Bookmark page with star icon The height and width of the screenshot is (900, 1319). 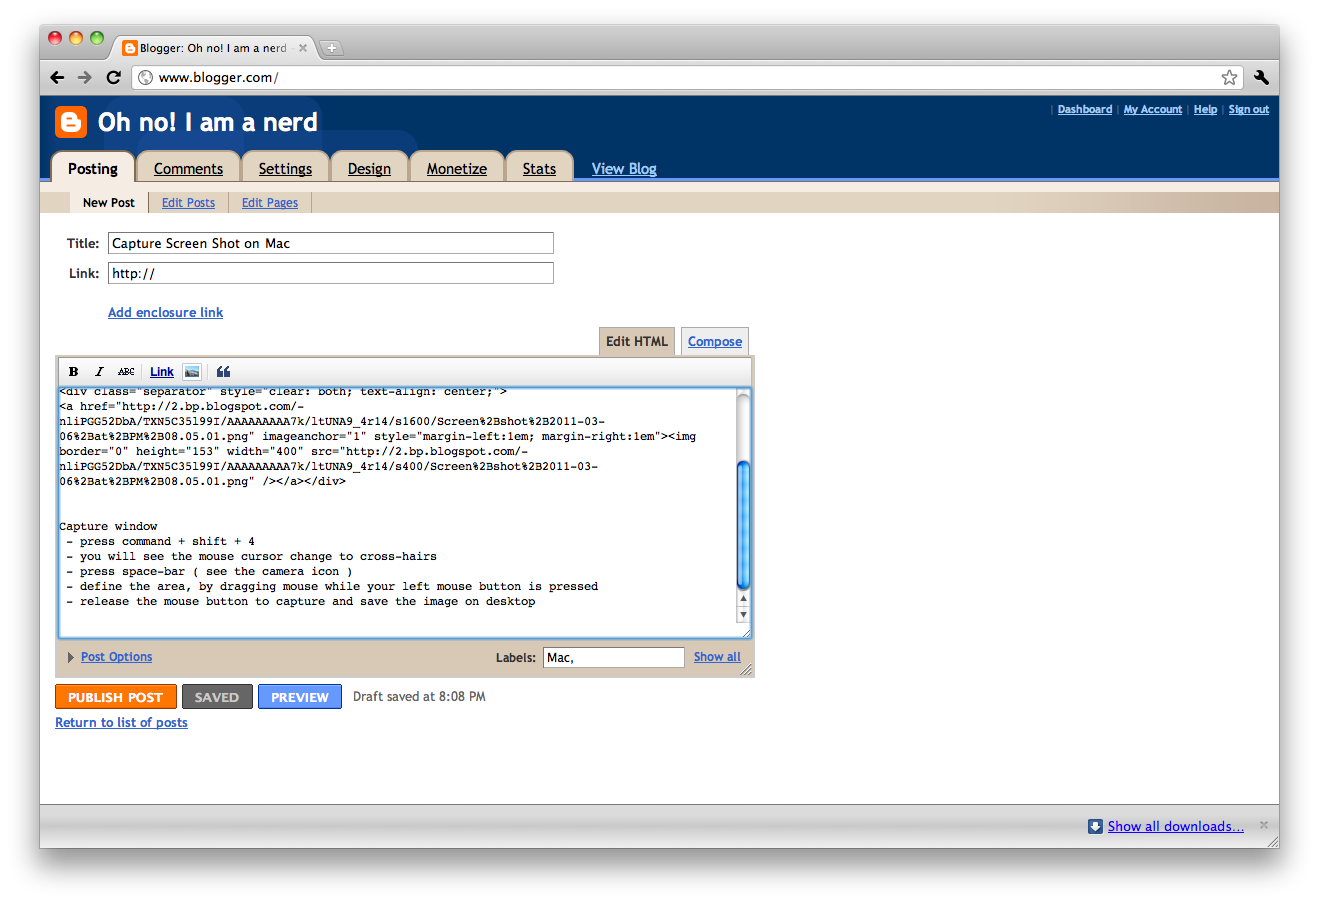click(1229, 77)
